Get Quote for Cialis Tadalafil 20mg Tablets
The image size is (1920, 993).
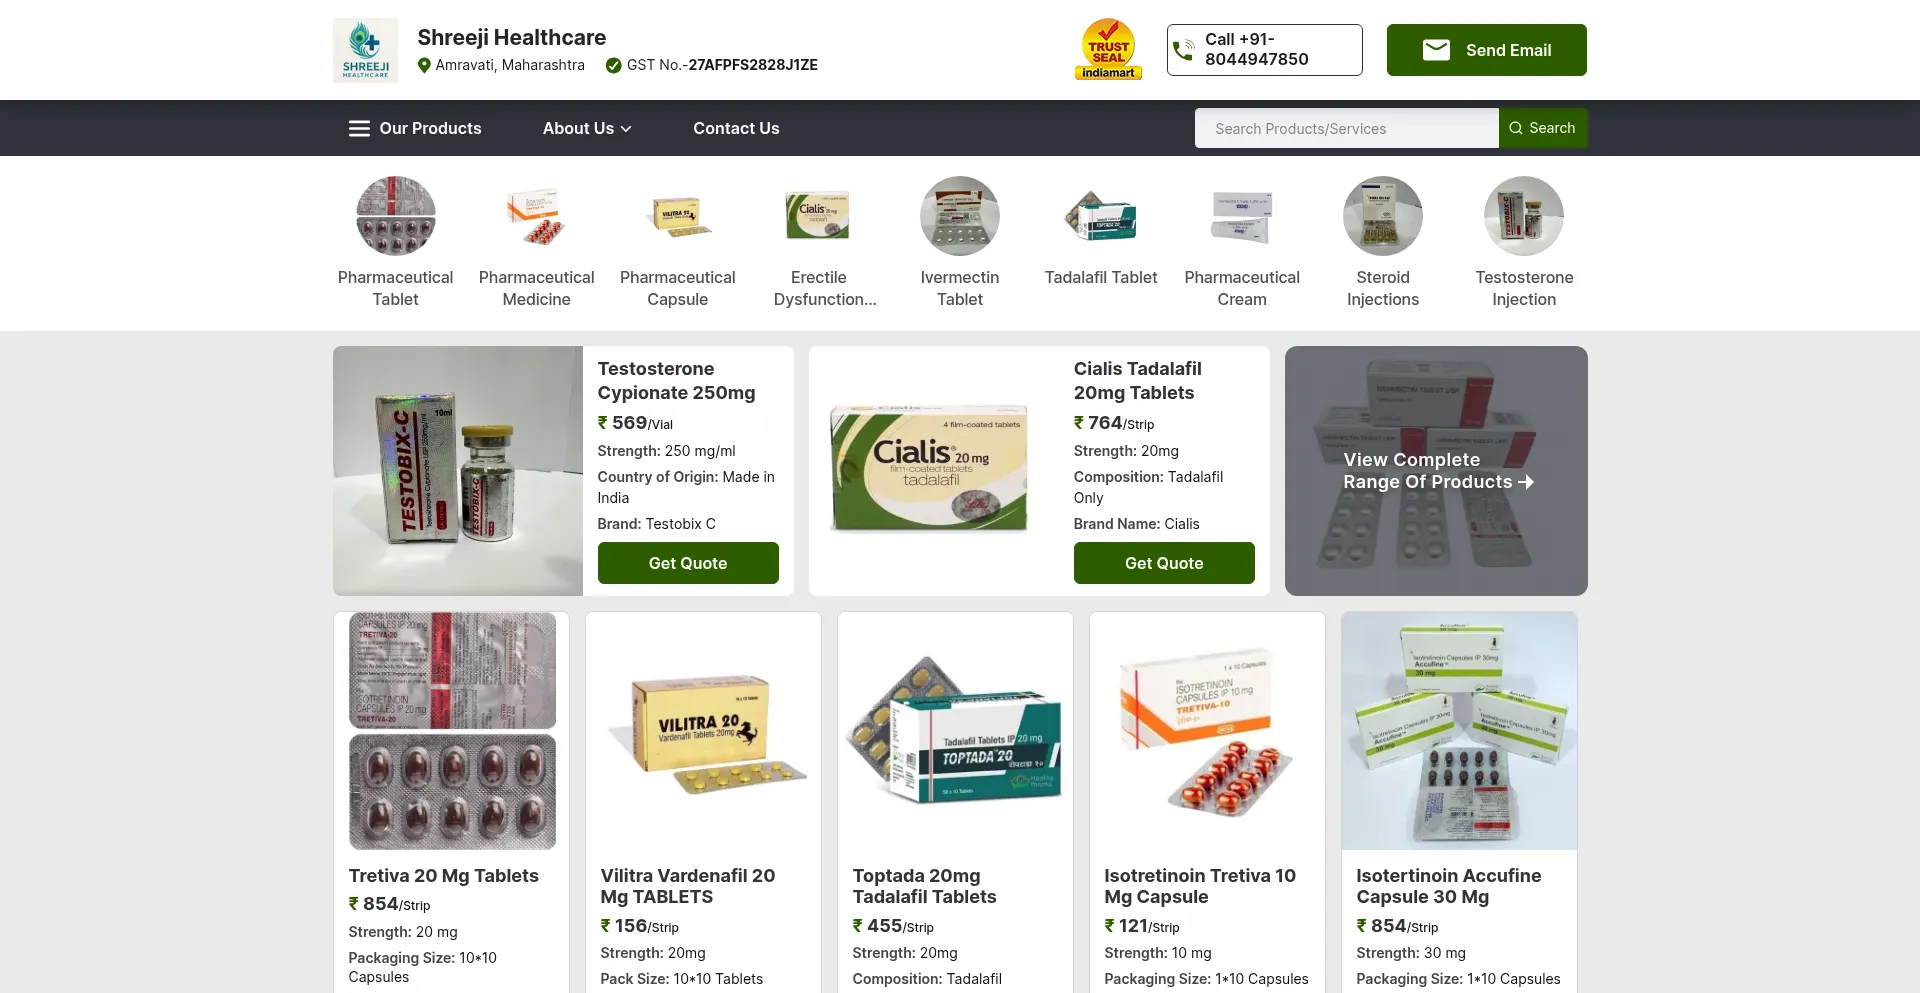tap(1164, 563)
